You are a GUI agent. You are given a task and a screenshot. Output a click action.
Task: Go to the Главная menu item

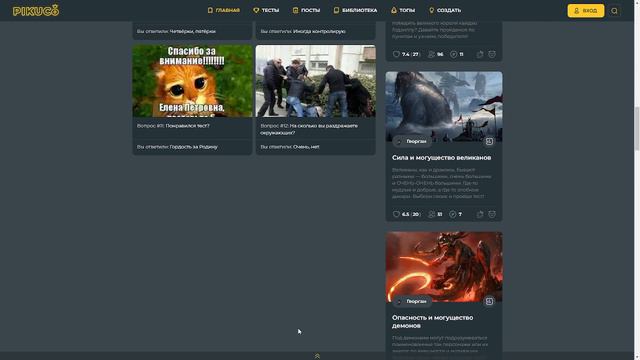point(223,10)
